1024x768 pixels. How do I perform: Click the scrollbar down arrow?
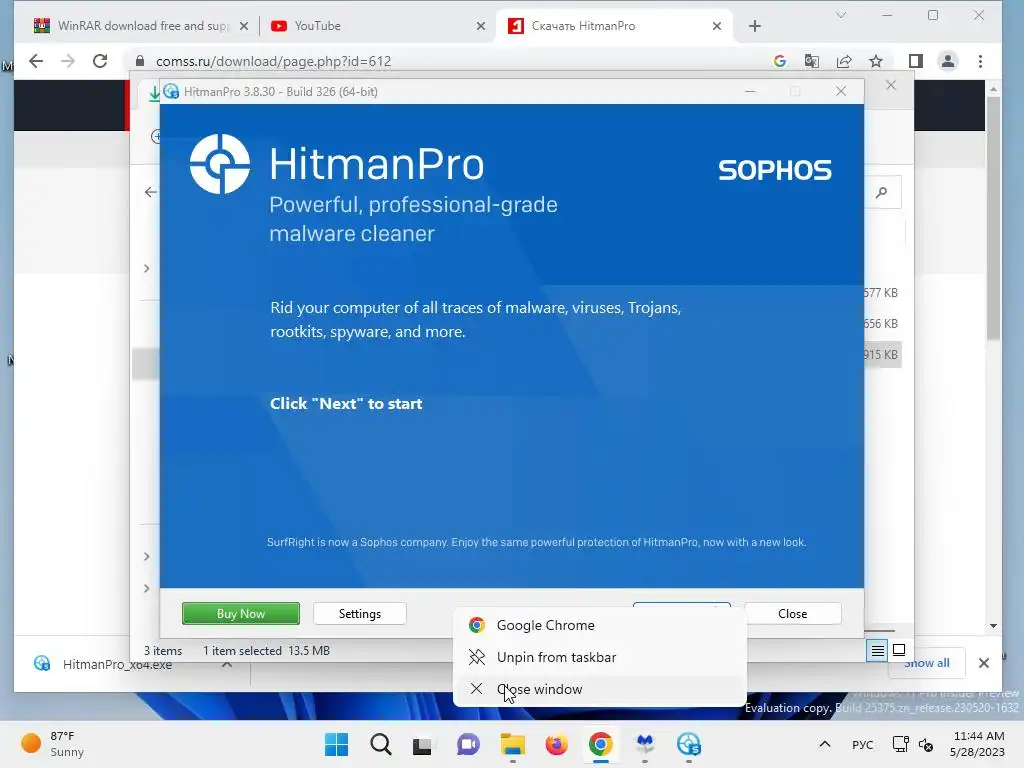tap(993, 626)
